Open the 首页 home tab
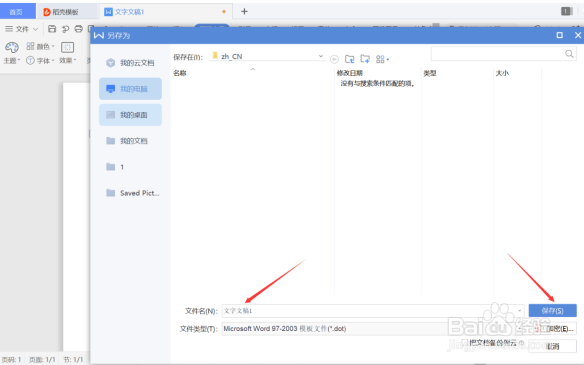This screenshot has width=584, height=365. pos(17,12)
